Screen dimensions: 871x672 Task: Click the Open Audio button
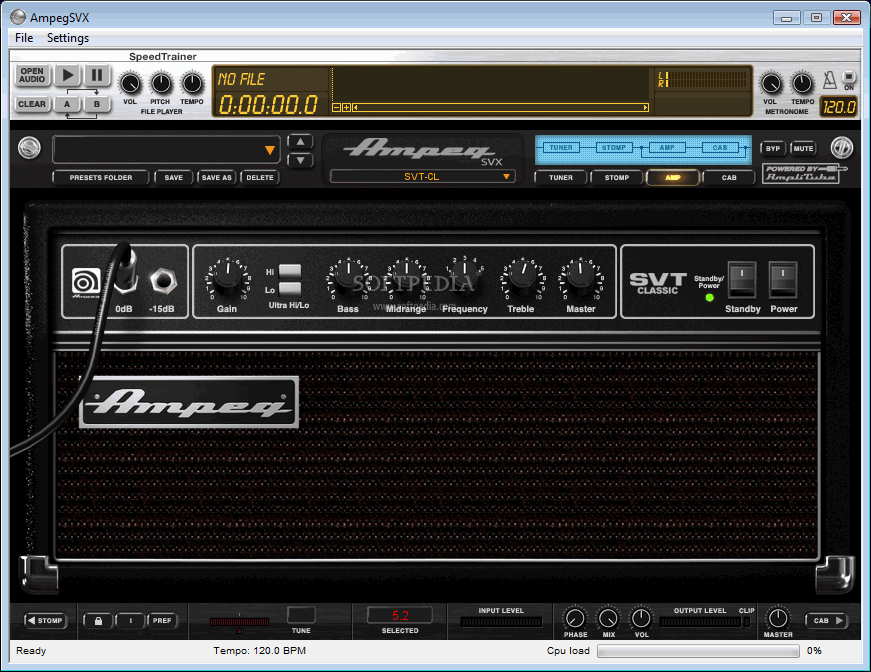pyautogui.click(x=32, y=75)
